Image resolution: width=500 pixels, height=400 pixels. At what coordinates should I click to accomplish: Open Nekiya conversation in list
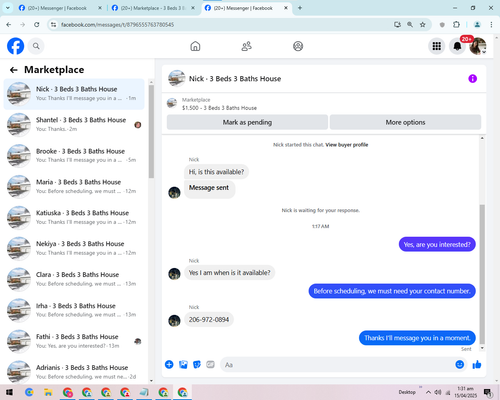tap(74, 248)
